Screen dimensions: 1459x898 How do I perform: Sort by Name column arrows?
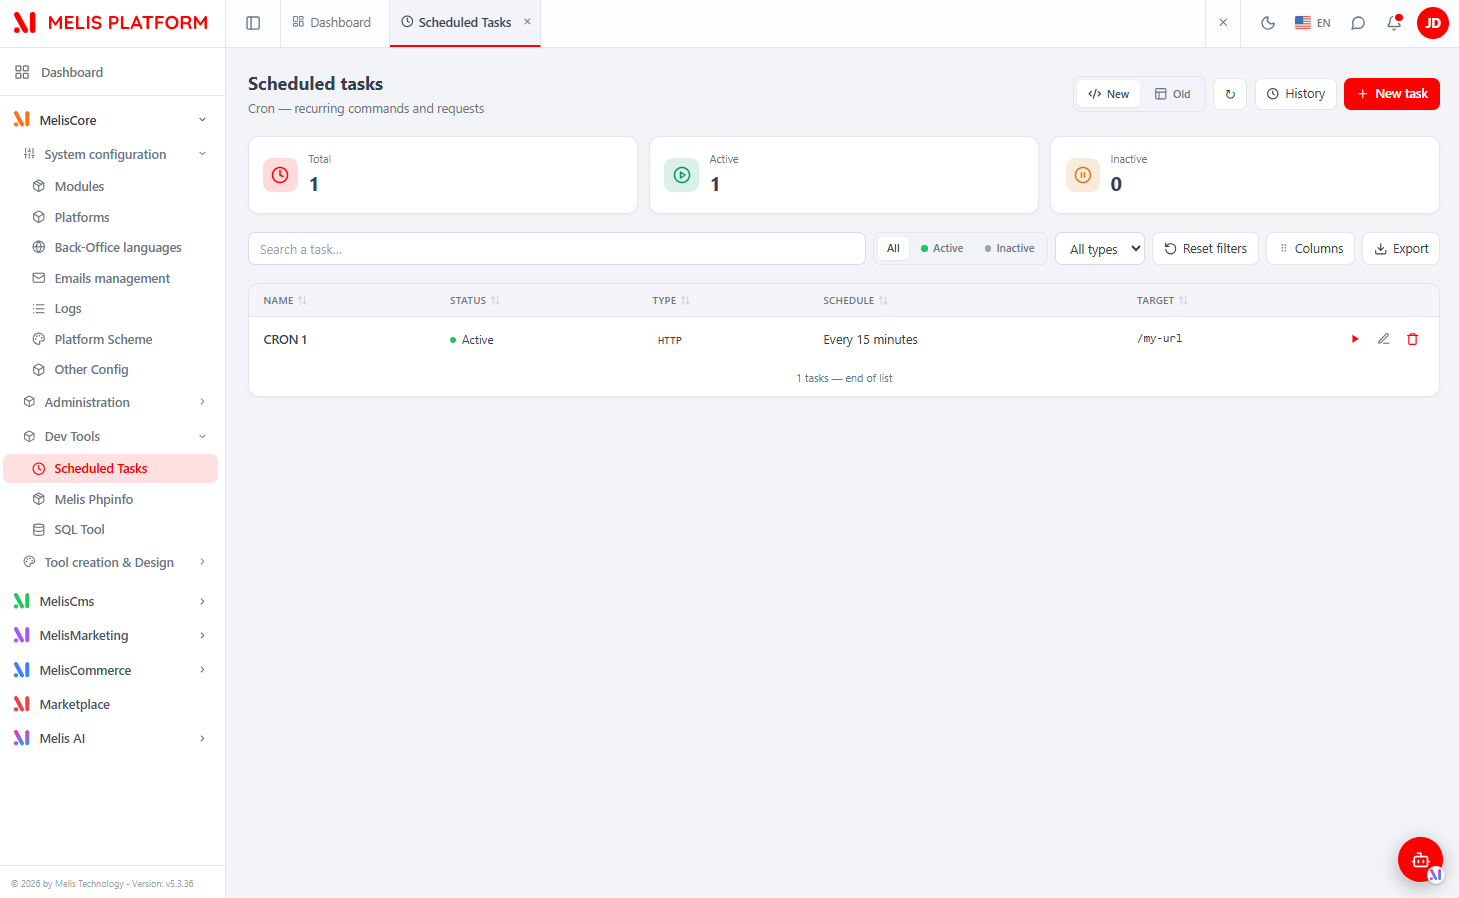click(302, 301)
